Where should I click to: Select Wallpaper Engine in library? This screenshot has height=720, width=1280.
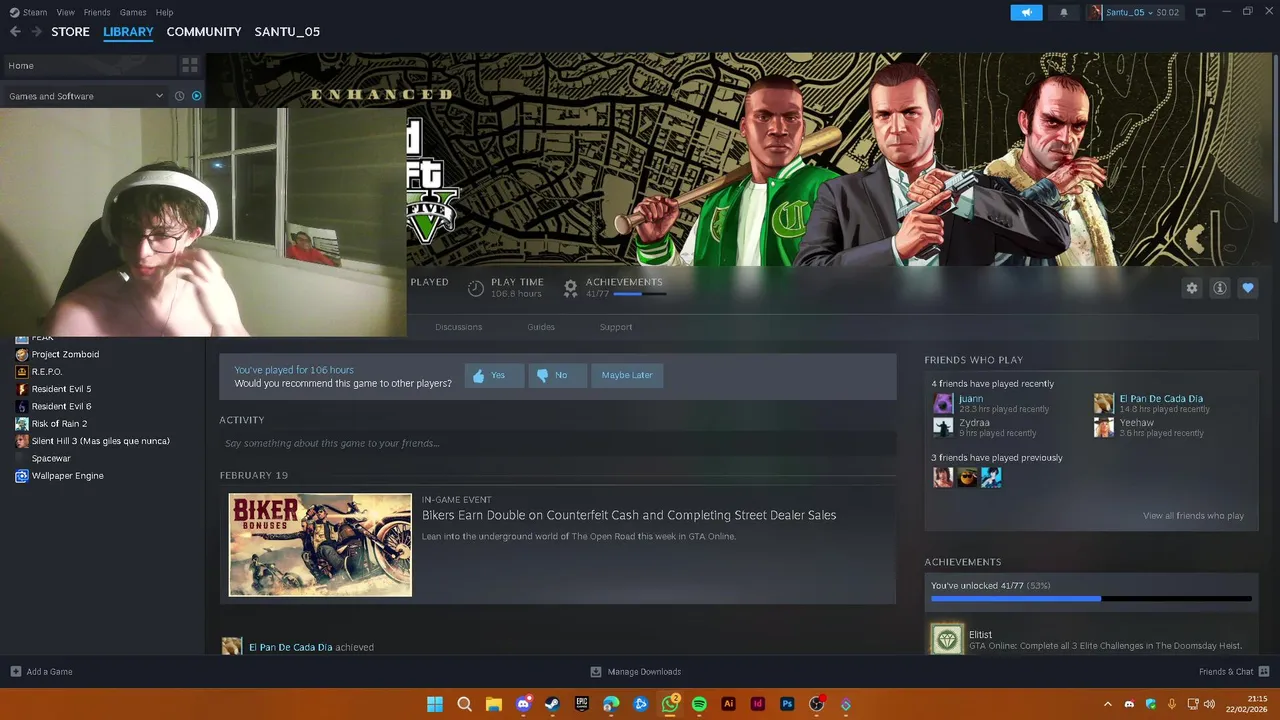[67, 476]
